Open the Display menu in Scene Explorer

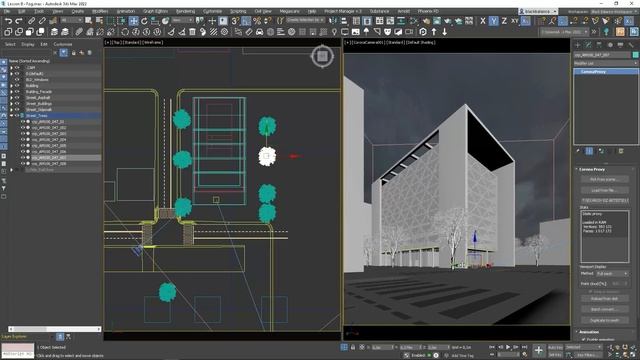(28, 44)
